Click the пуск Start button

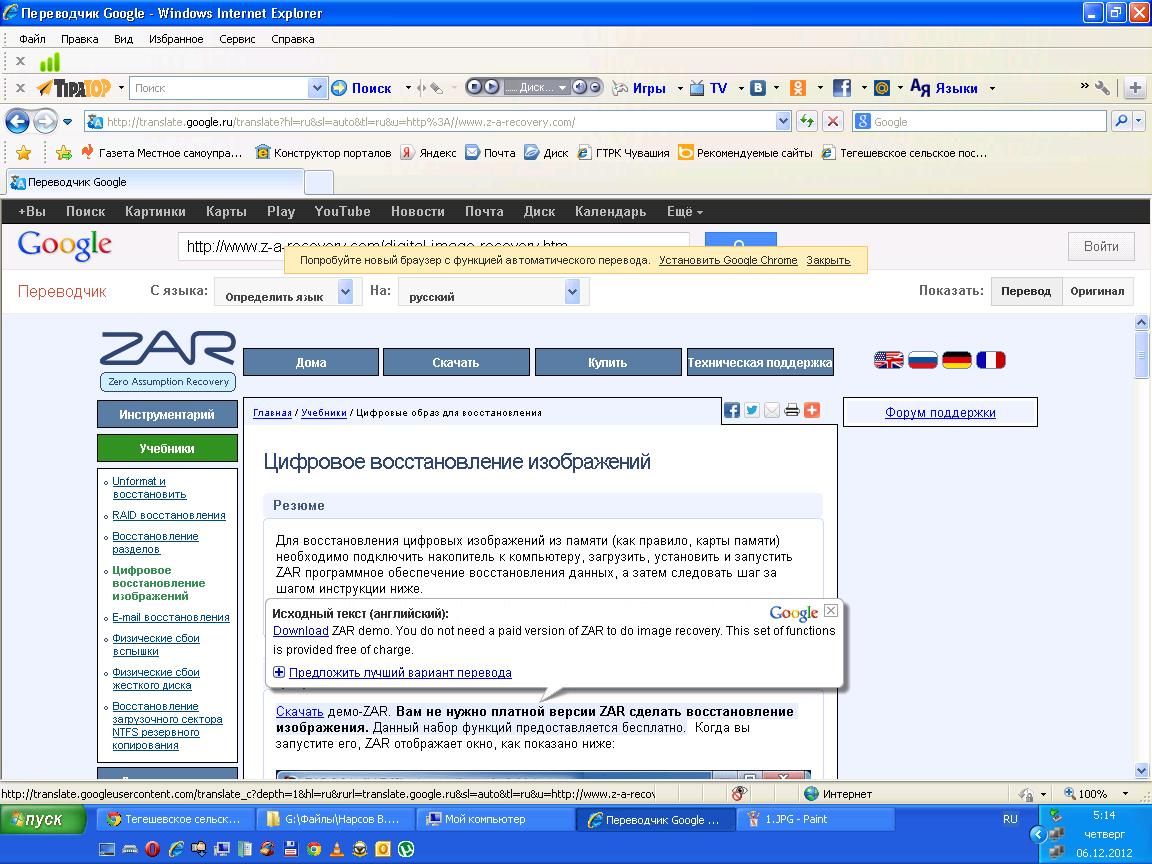tap(43, 819)
